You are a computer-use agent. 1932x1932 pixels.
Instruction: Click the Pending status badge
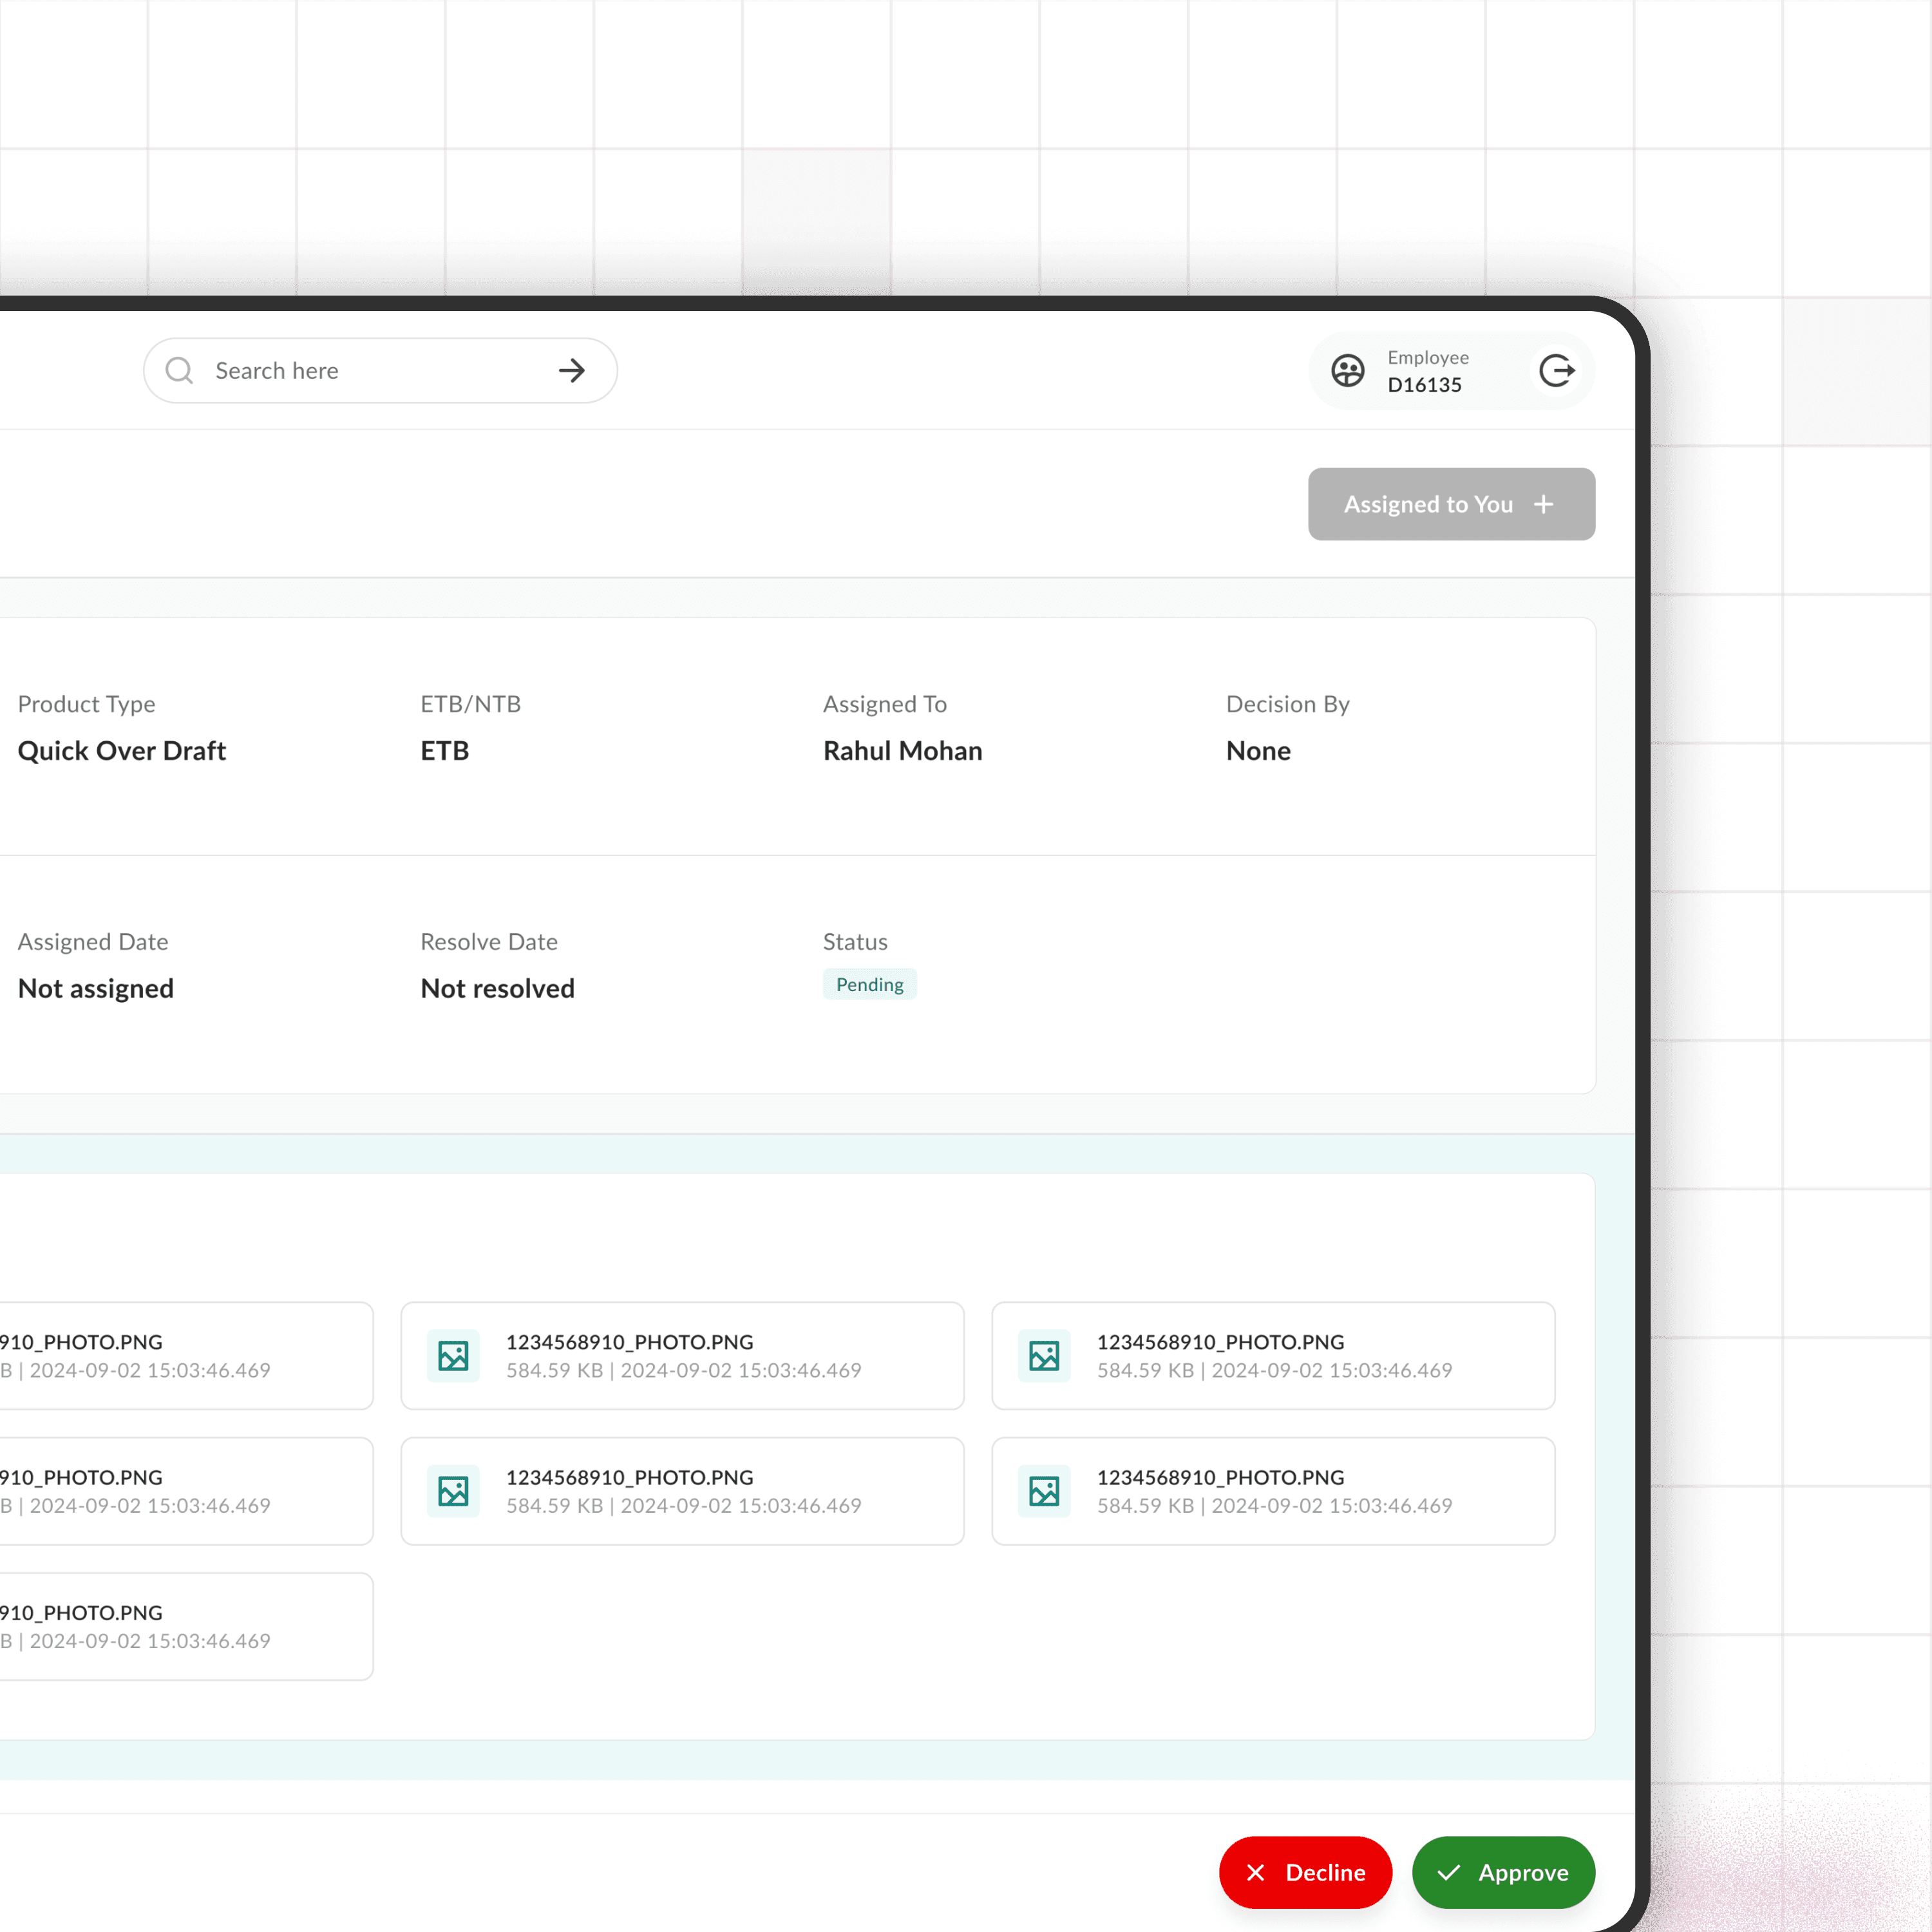click(869, 984)
